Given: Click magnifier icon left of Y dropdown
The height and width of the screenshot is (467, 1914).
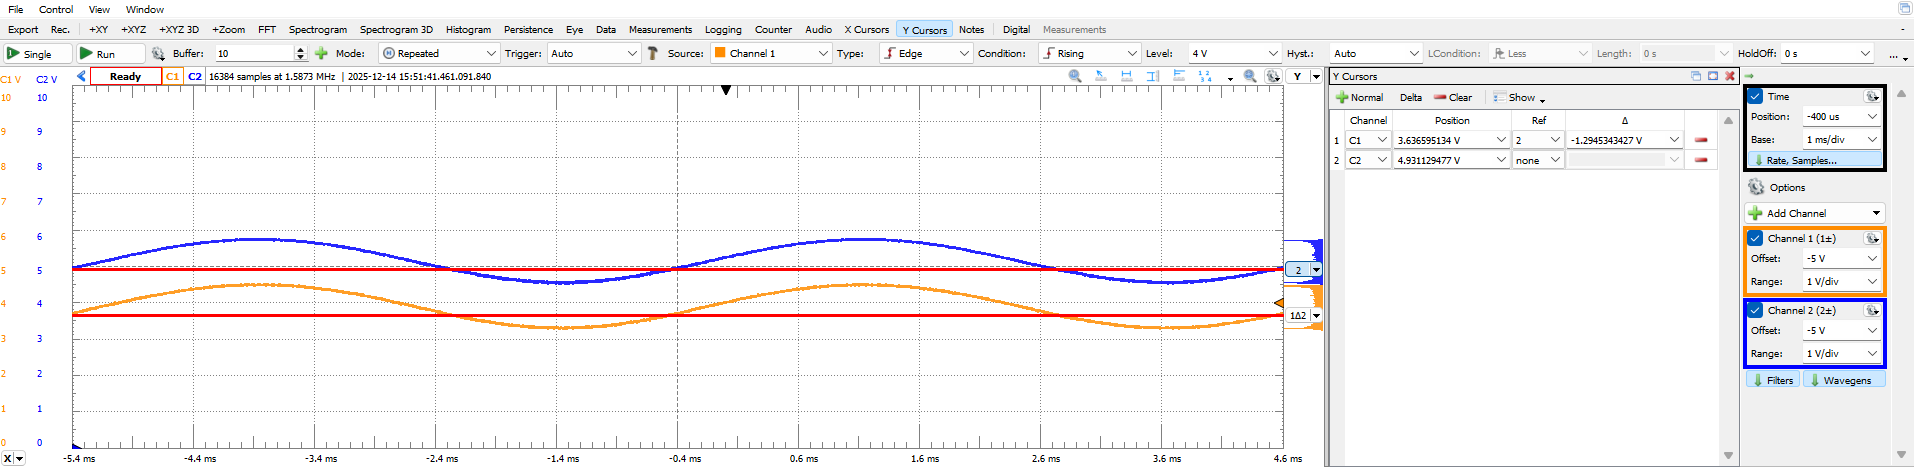Looking at the screenshot, I should pos(1250,76).
